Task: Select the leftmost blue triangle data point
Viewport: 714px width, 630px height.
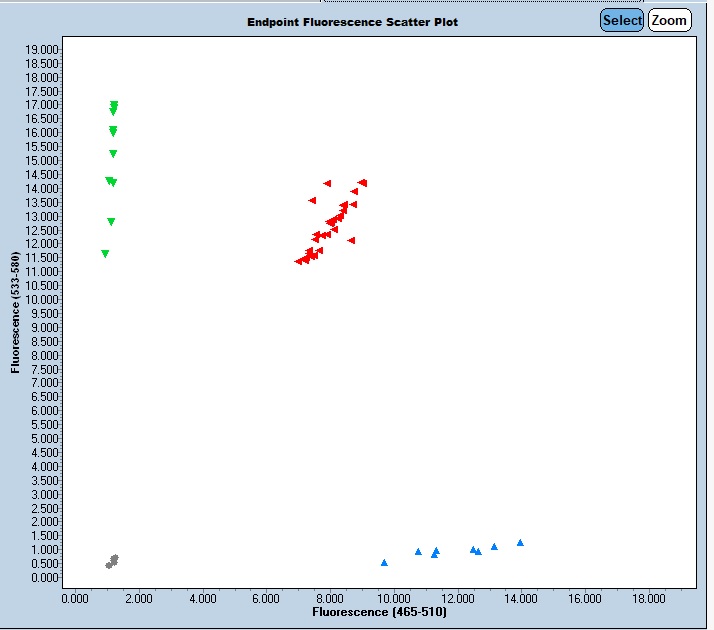Action: [384, 562]
